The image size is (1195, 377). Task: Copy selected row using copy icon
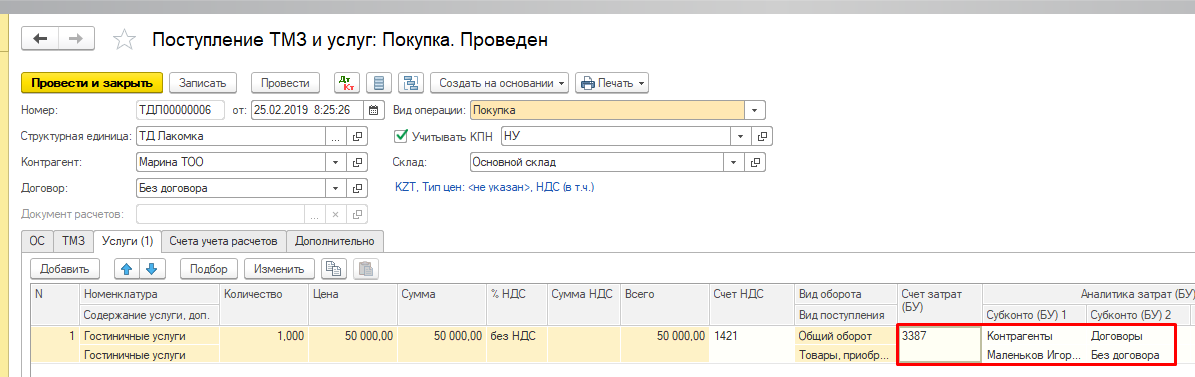coord(334,268)
